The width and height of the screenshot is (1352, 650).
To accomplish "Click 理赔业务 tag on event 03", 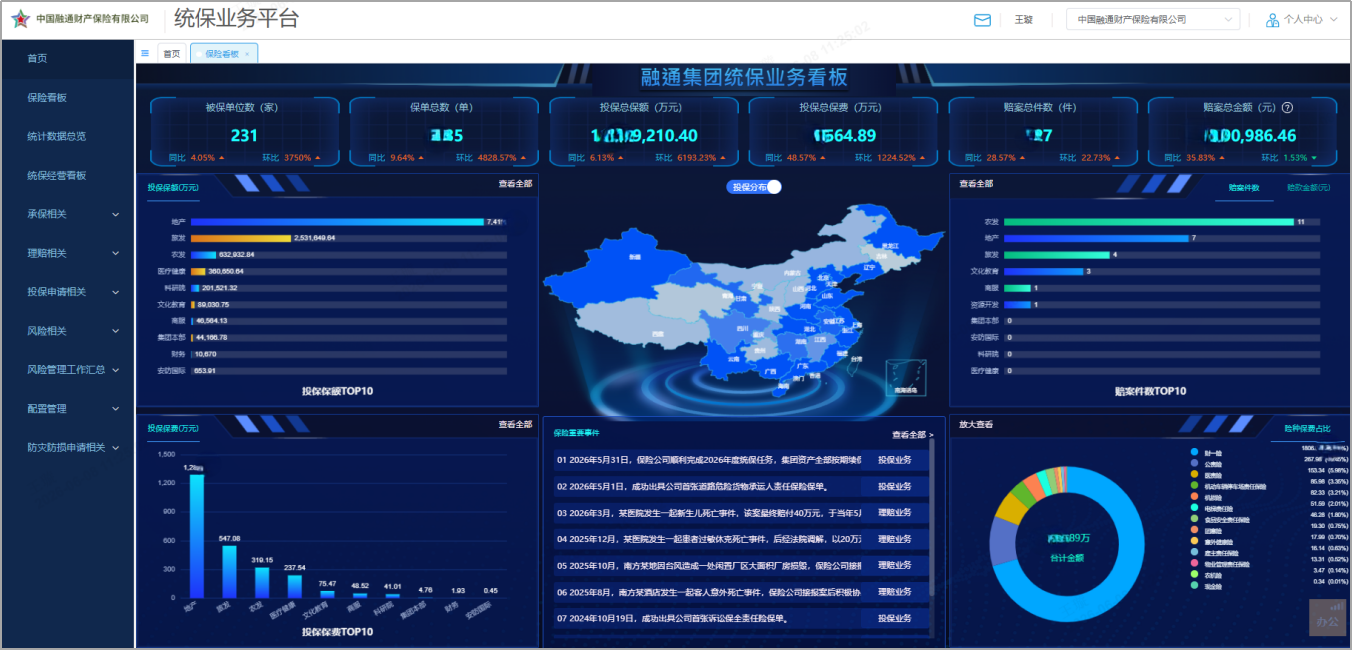I will (895, 513).
